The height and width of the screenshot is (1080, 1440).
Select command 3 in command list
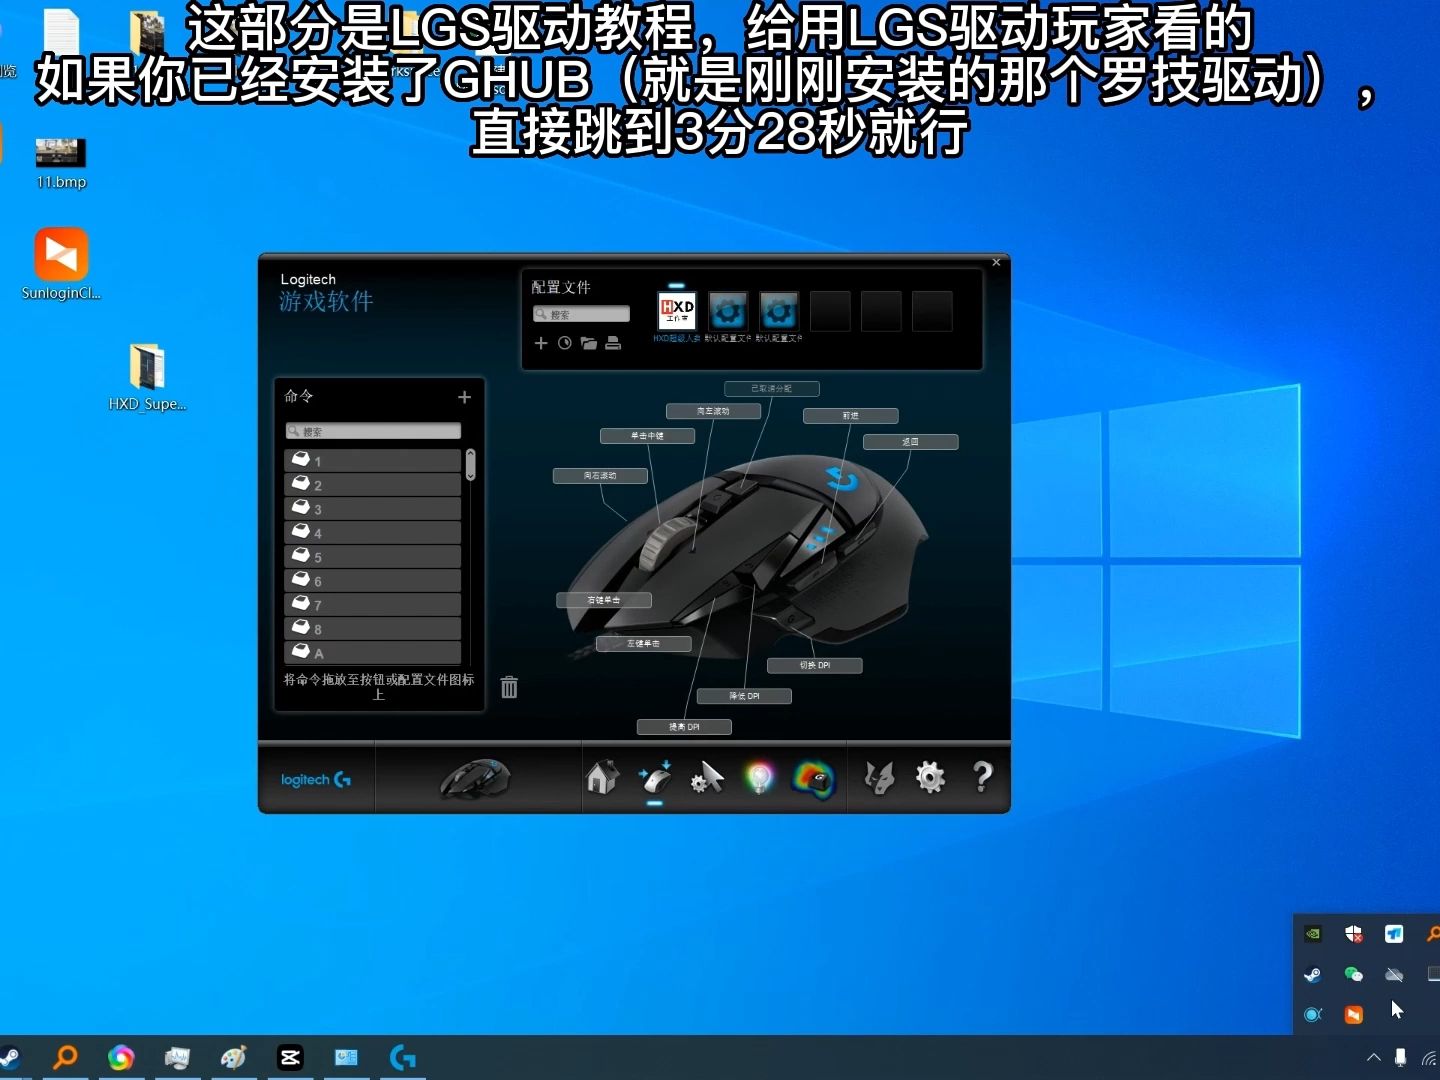[x=372, y=508]
